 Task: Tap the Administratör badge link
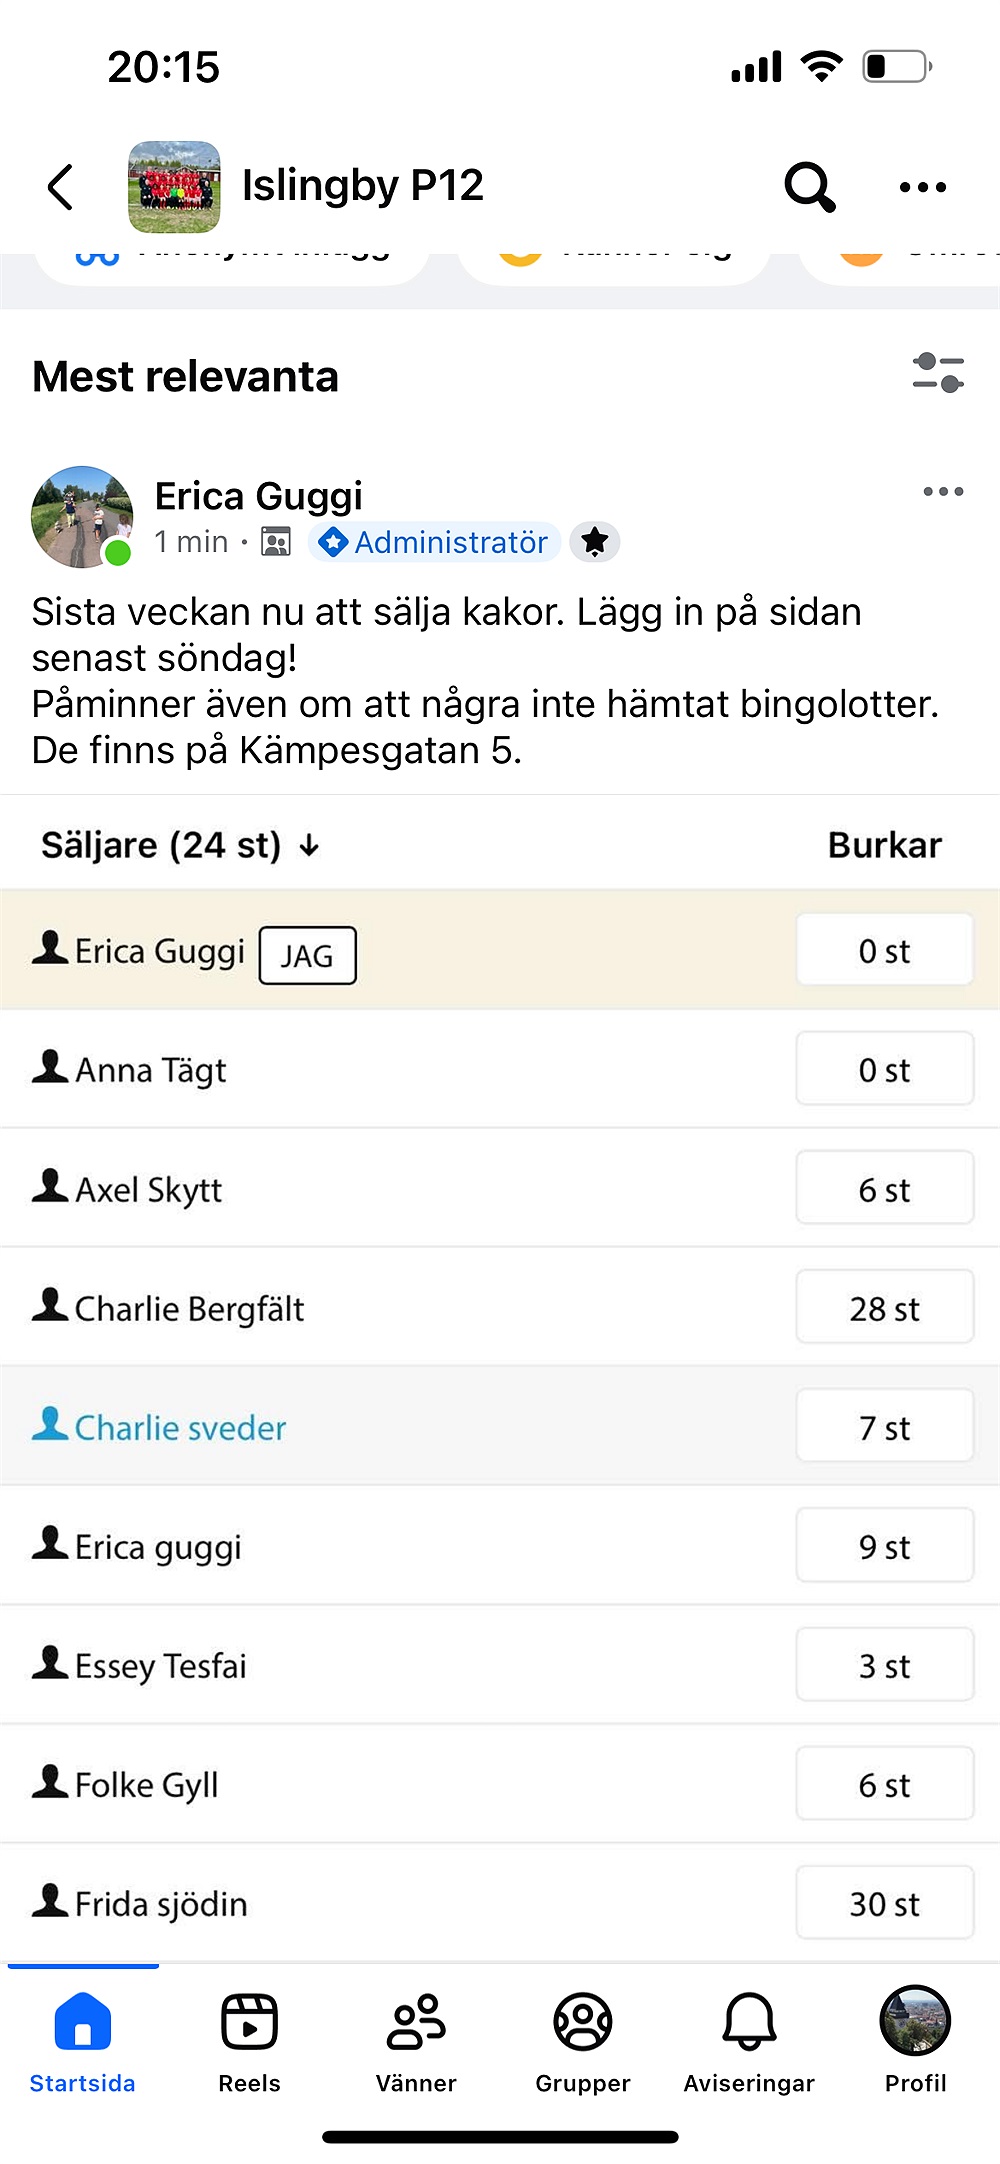click(x=434, y=542)
